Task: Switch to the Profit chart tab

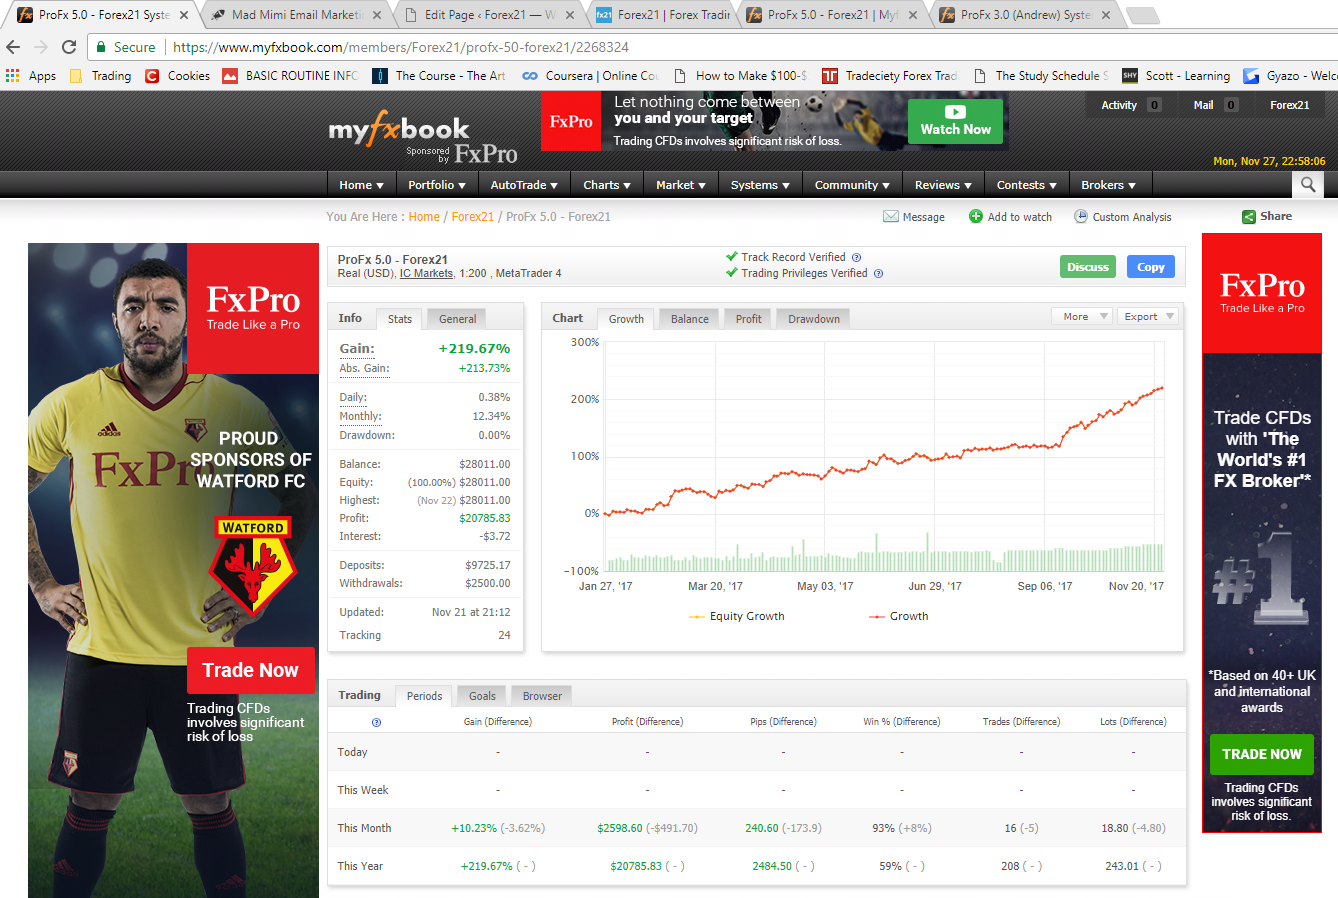Action: (748, 319)
